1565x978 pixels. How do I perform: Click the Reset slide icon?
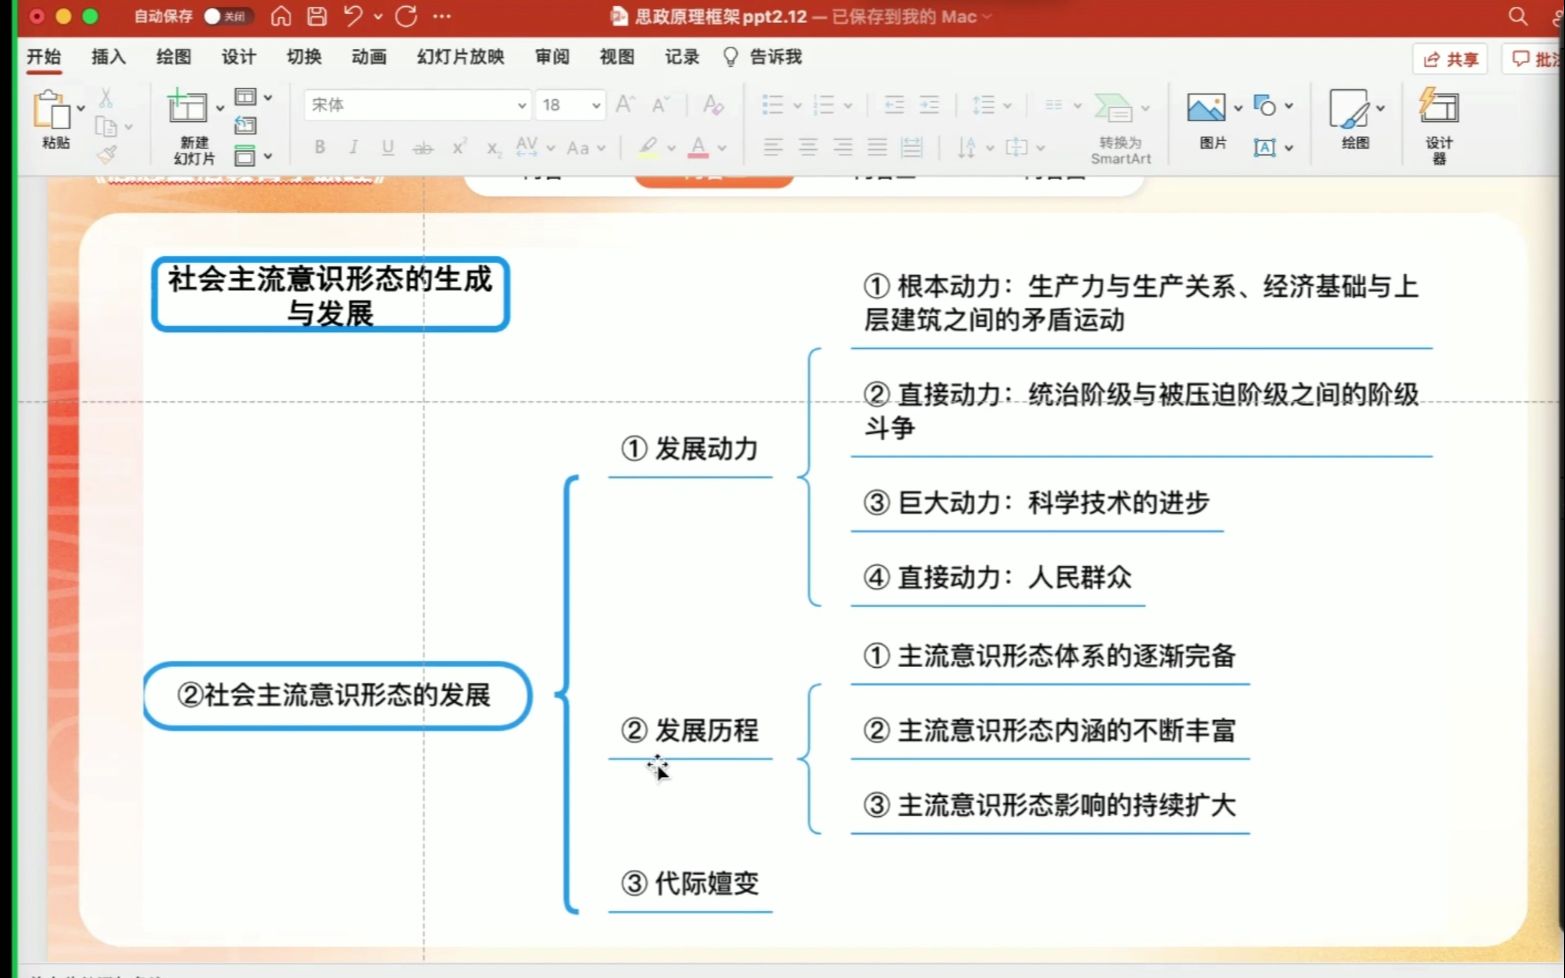pyautogui.click(x=246, y=126)
